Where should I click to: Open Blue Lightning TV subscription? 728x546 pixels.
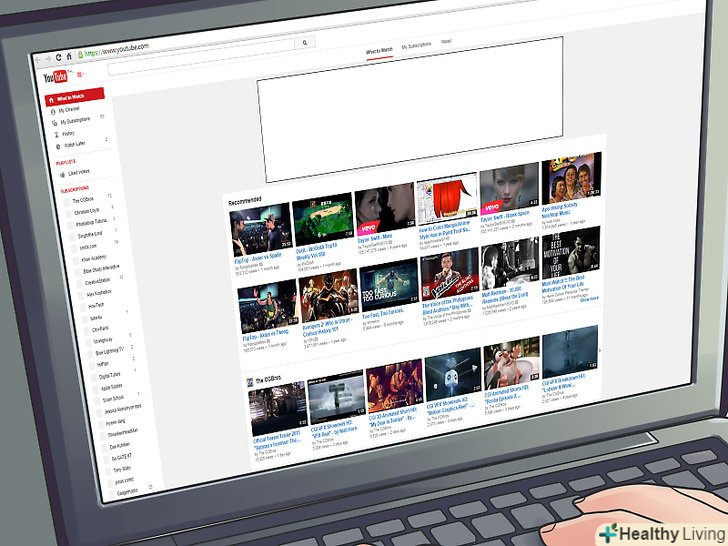coord(109,352)
